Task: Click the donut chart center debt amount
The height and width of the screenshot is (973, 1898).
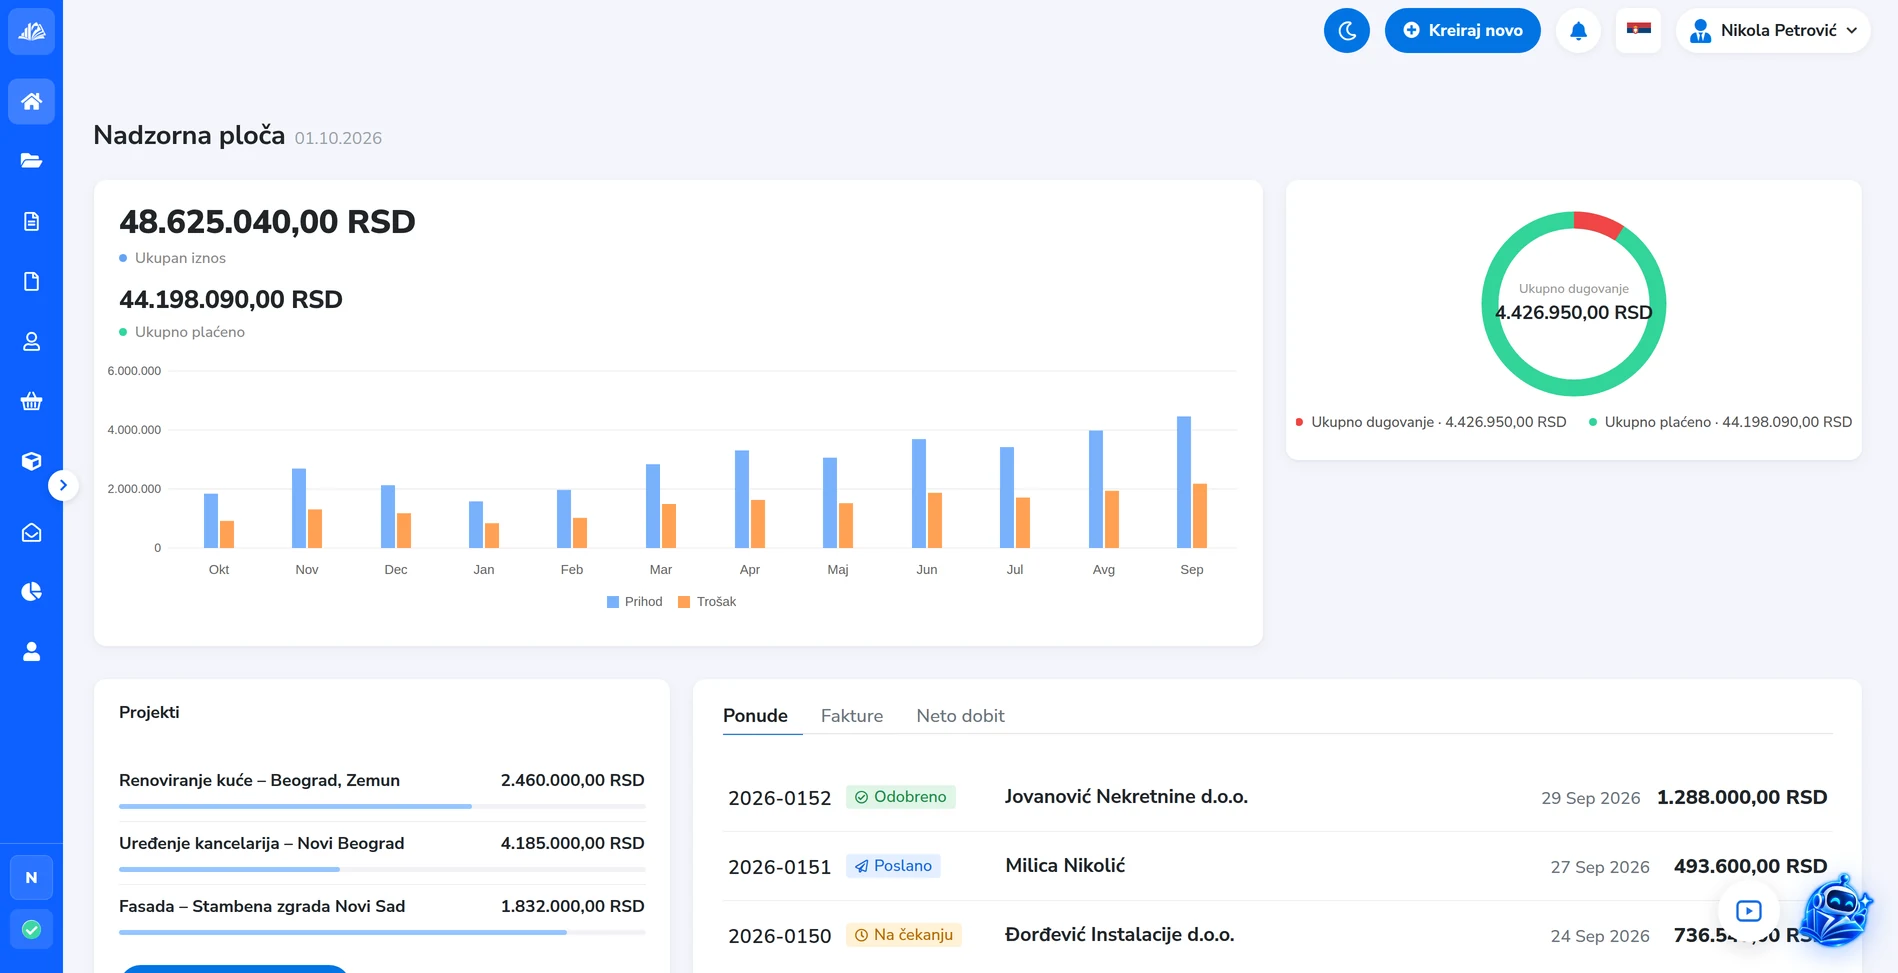Action: click(x=1574, y=313)
